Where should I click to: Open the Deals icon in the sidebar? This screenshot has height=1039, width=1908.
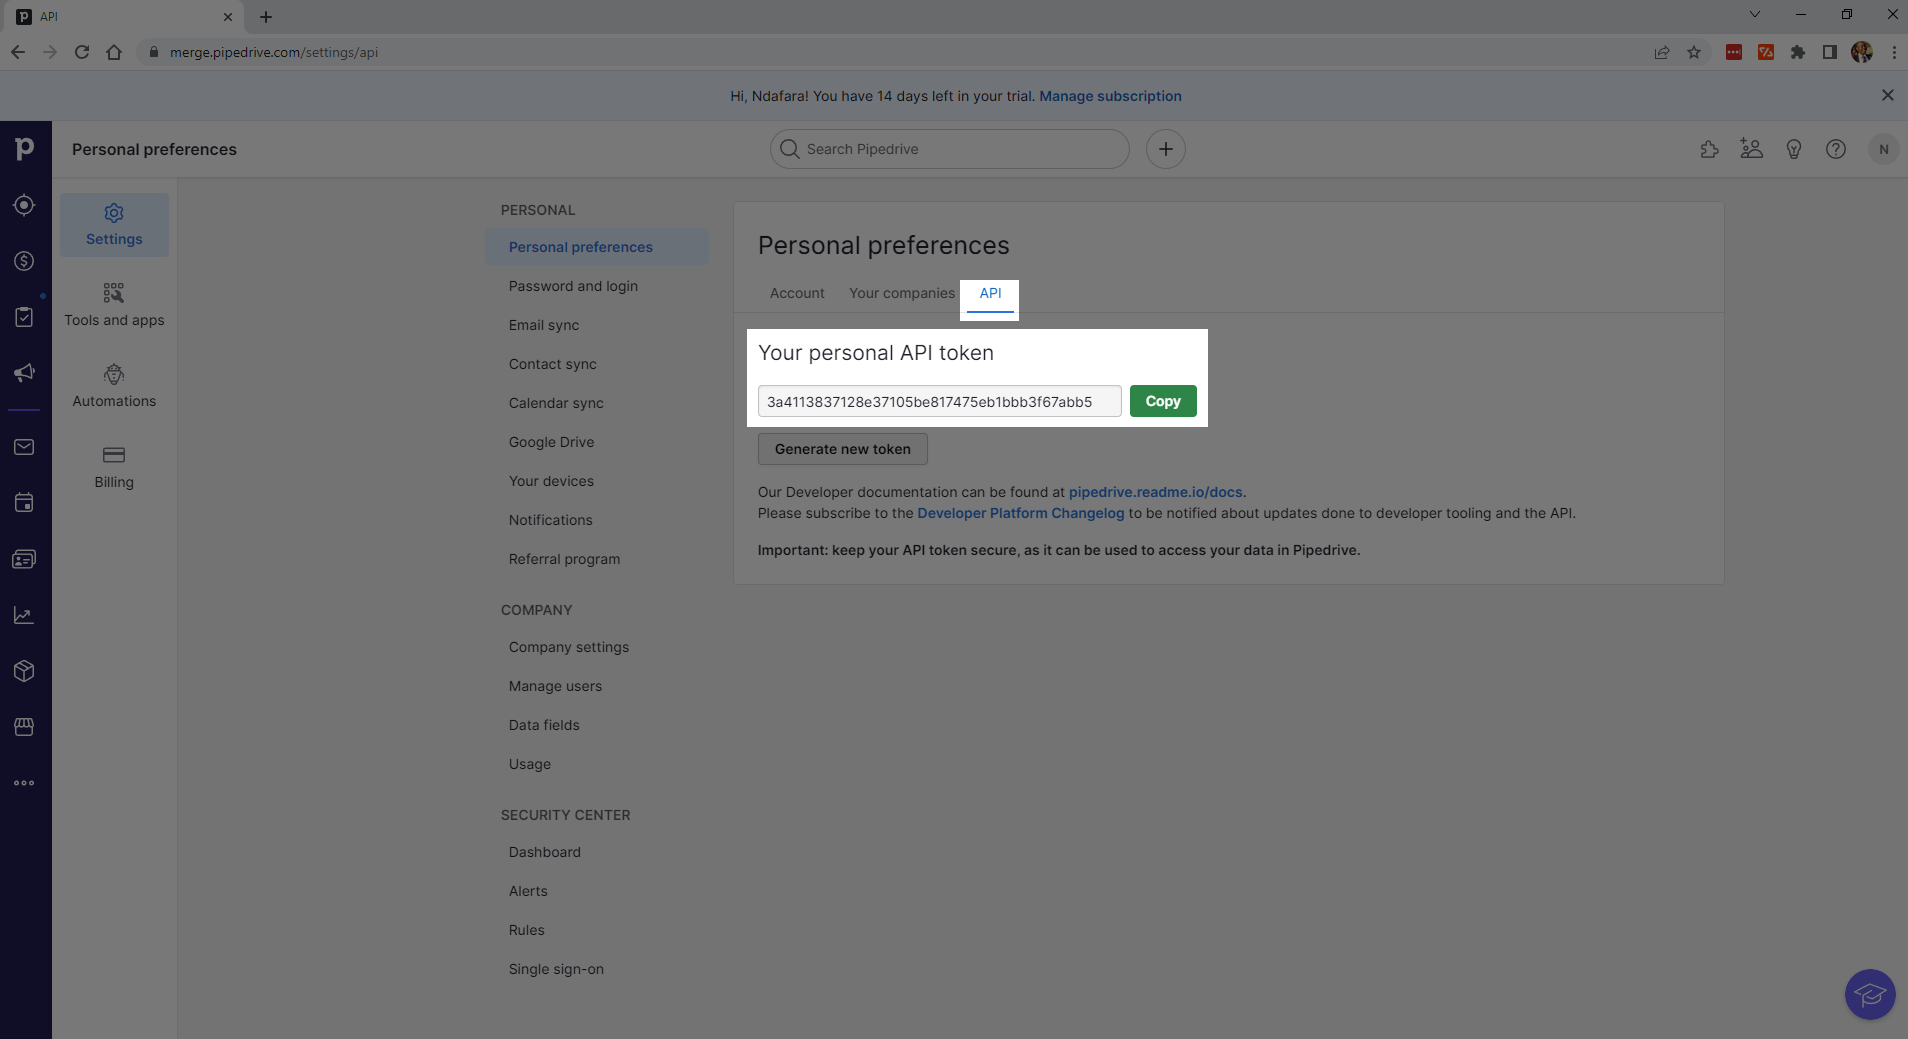point(23,261)
